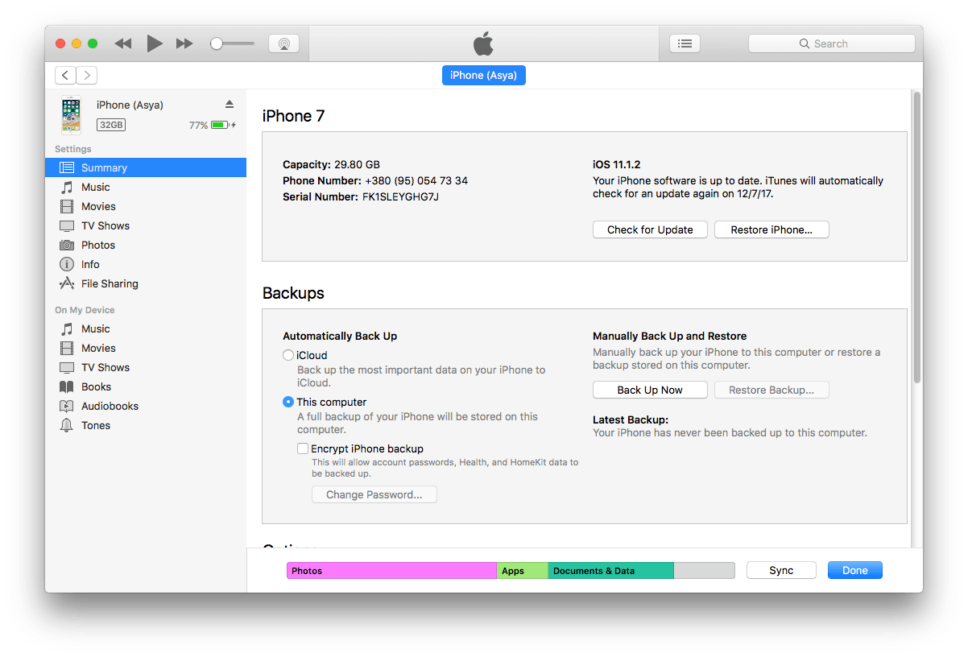Click the Back Up Now button

pyautogui.click(x=649, y=390)
